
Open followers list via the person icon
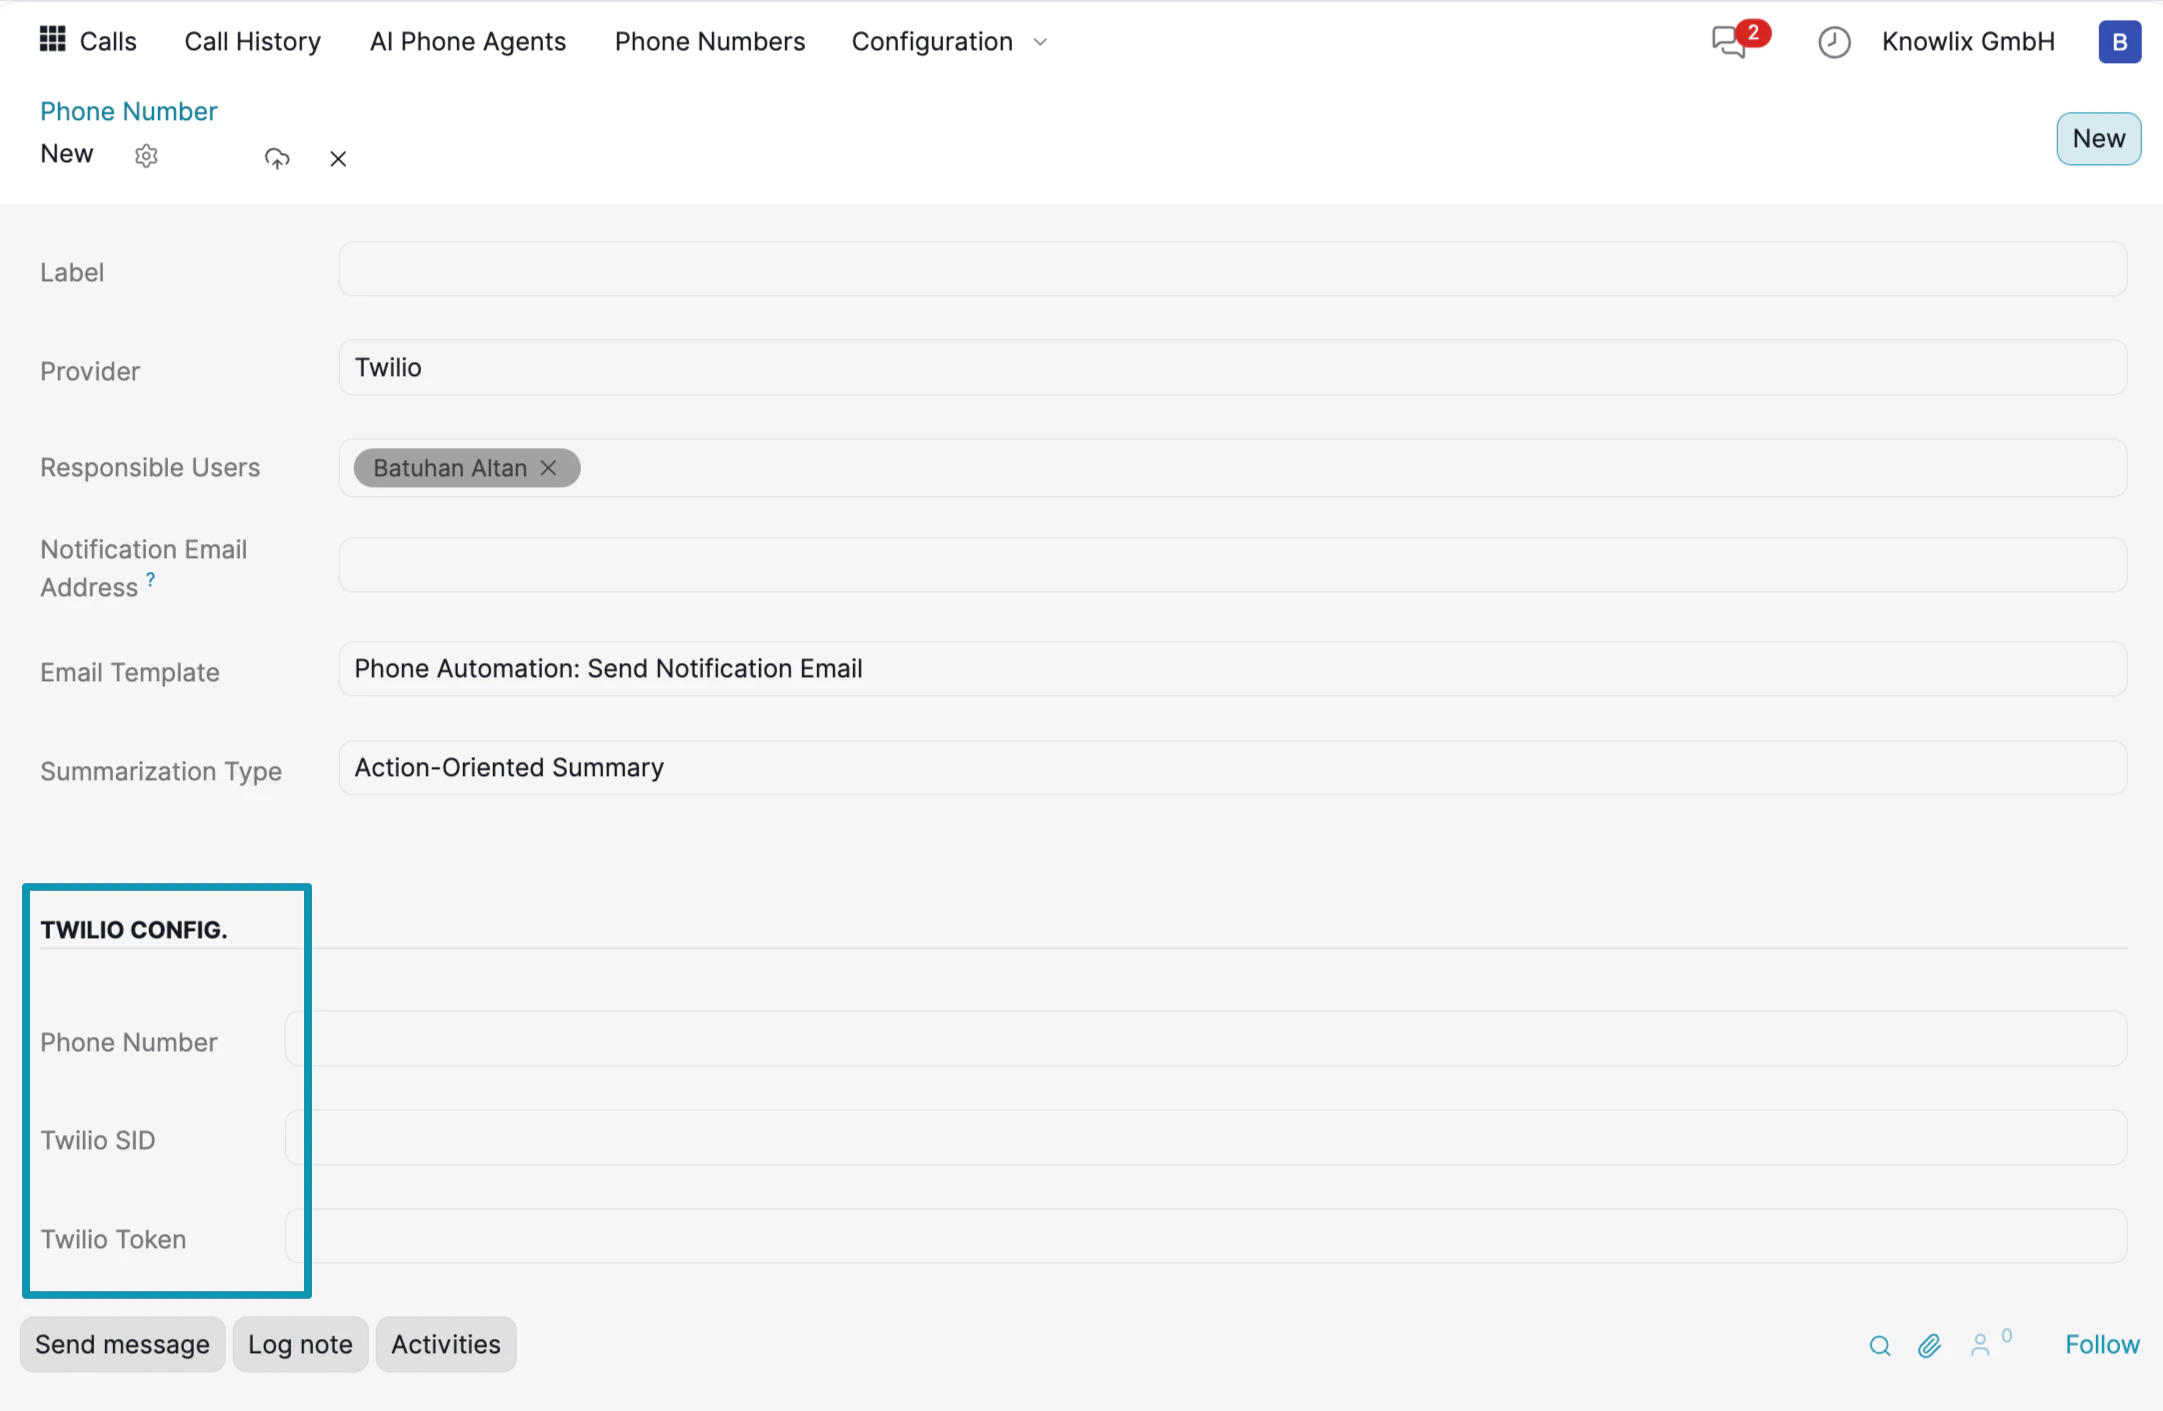(x=1983, y=1345)
